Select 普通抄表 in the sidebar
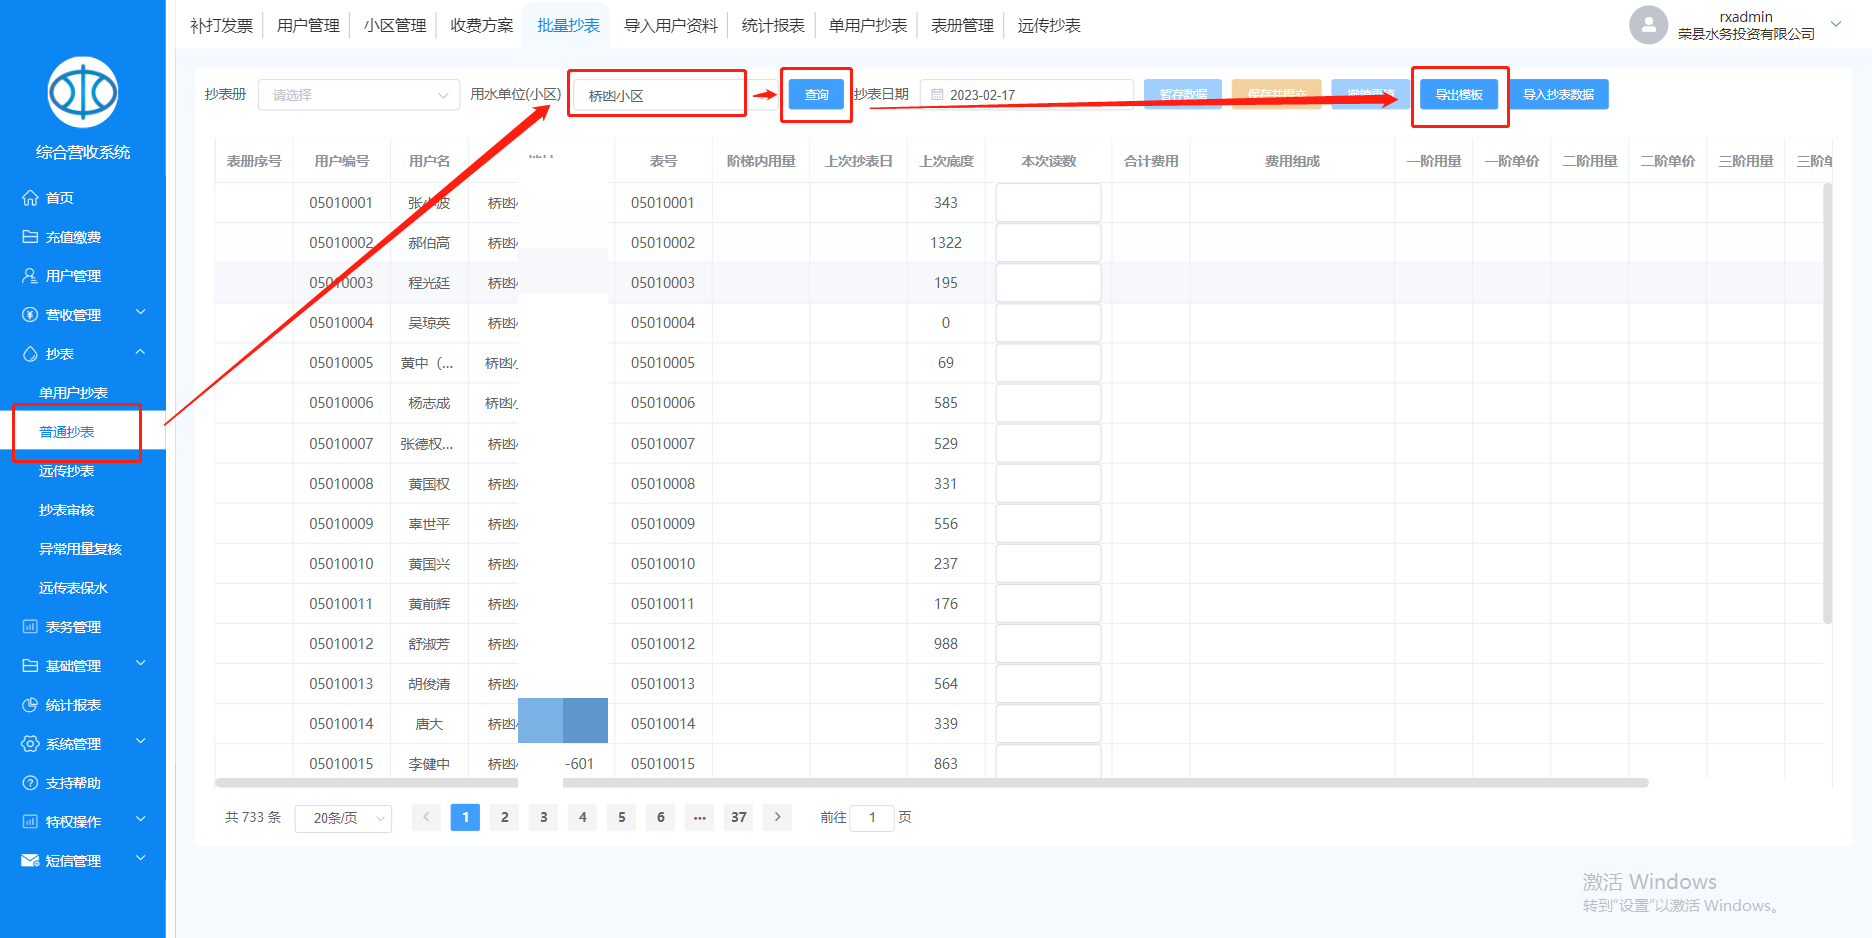Viewport: 1872px width, 938px height. (66, 432)
